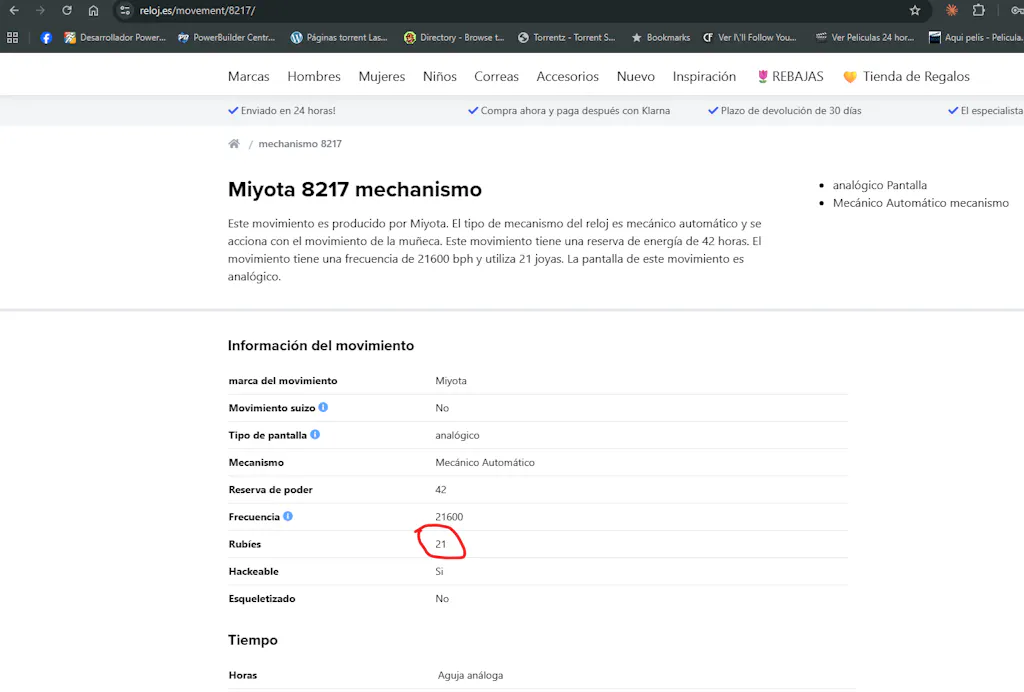Reload the current page

coord(67,11)
